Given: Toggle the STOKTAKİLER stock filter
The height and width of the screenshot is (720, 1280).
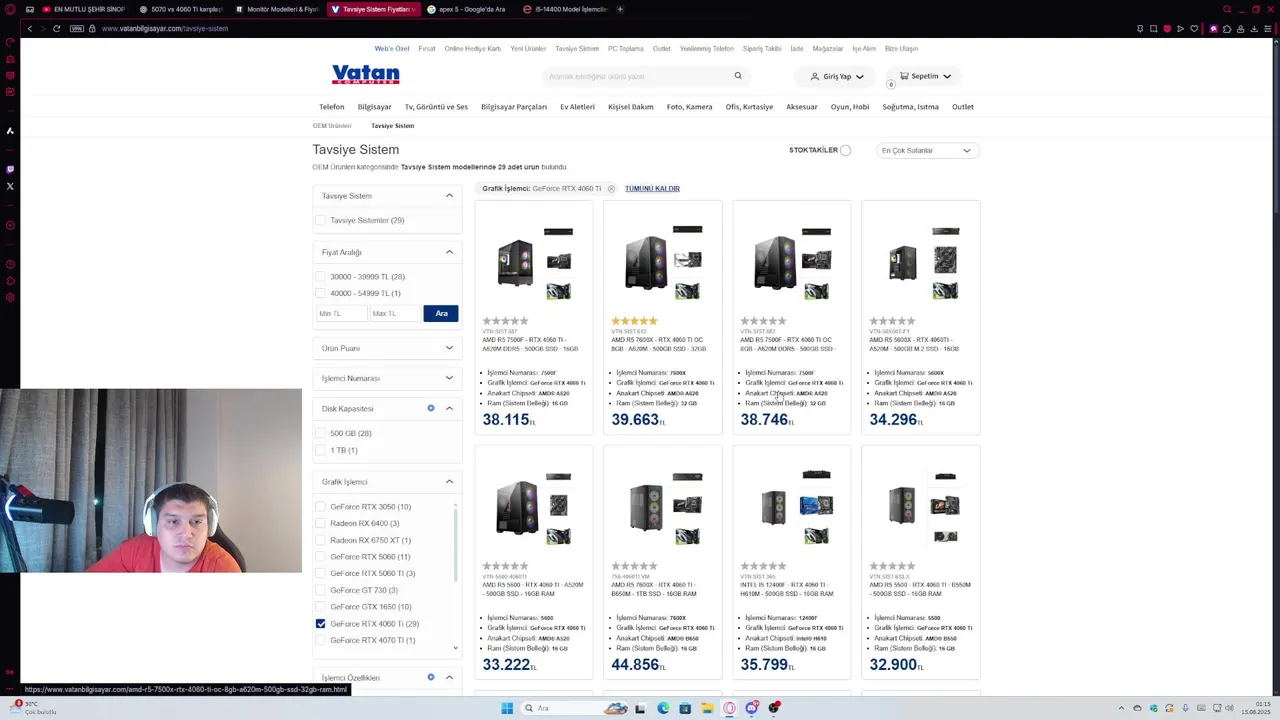Looking at the screenshot, I should (x=845, y=150).
